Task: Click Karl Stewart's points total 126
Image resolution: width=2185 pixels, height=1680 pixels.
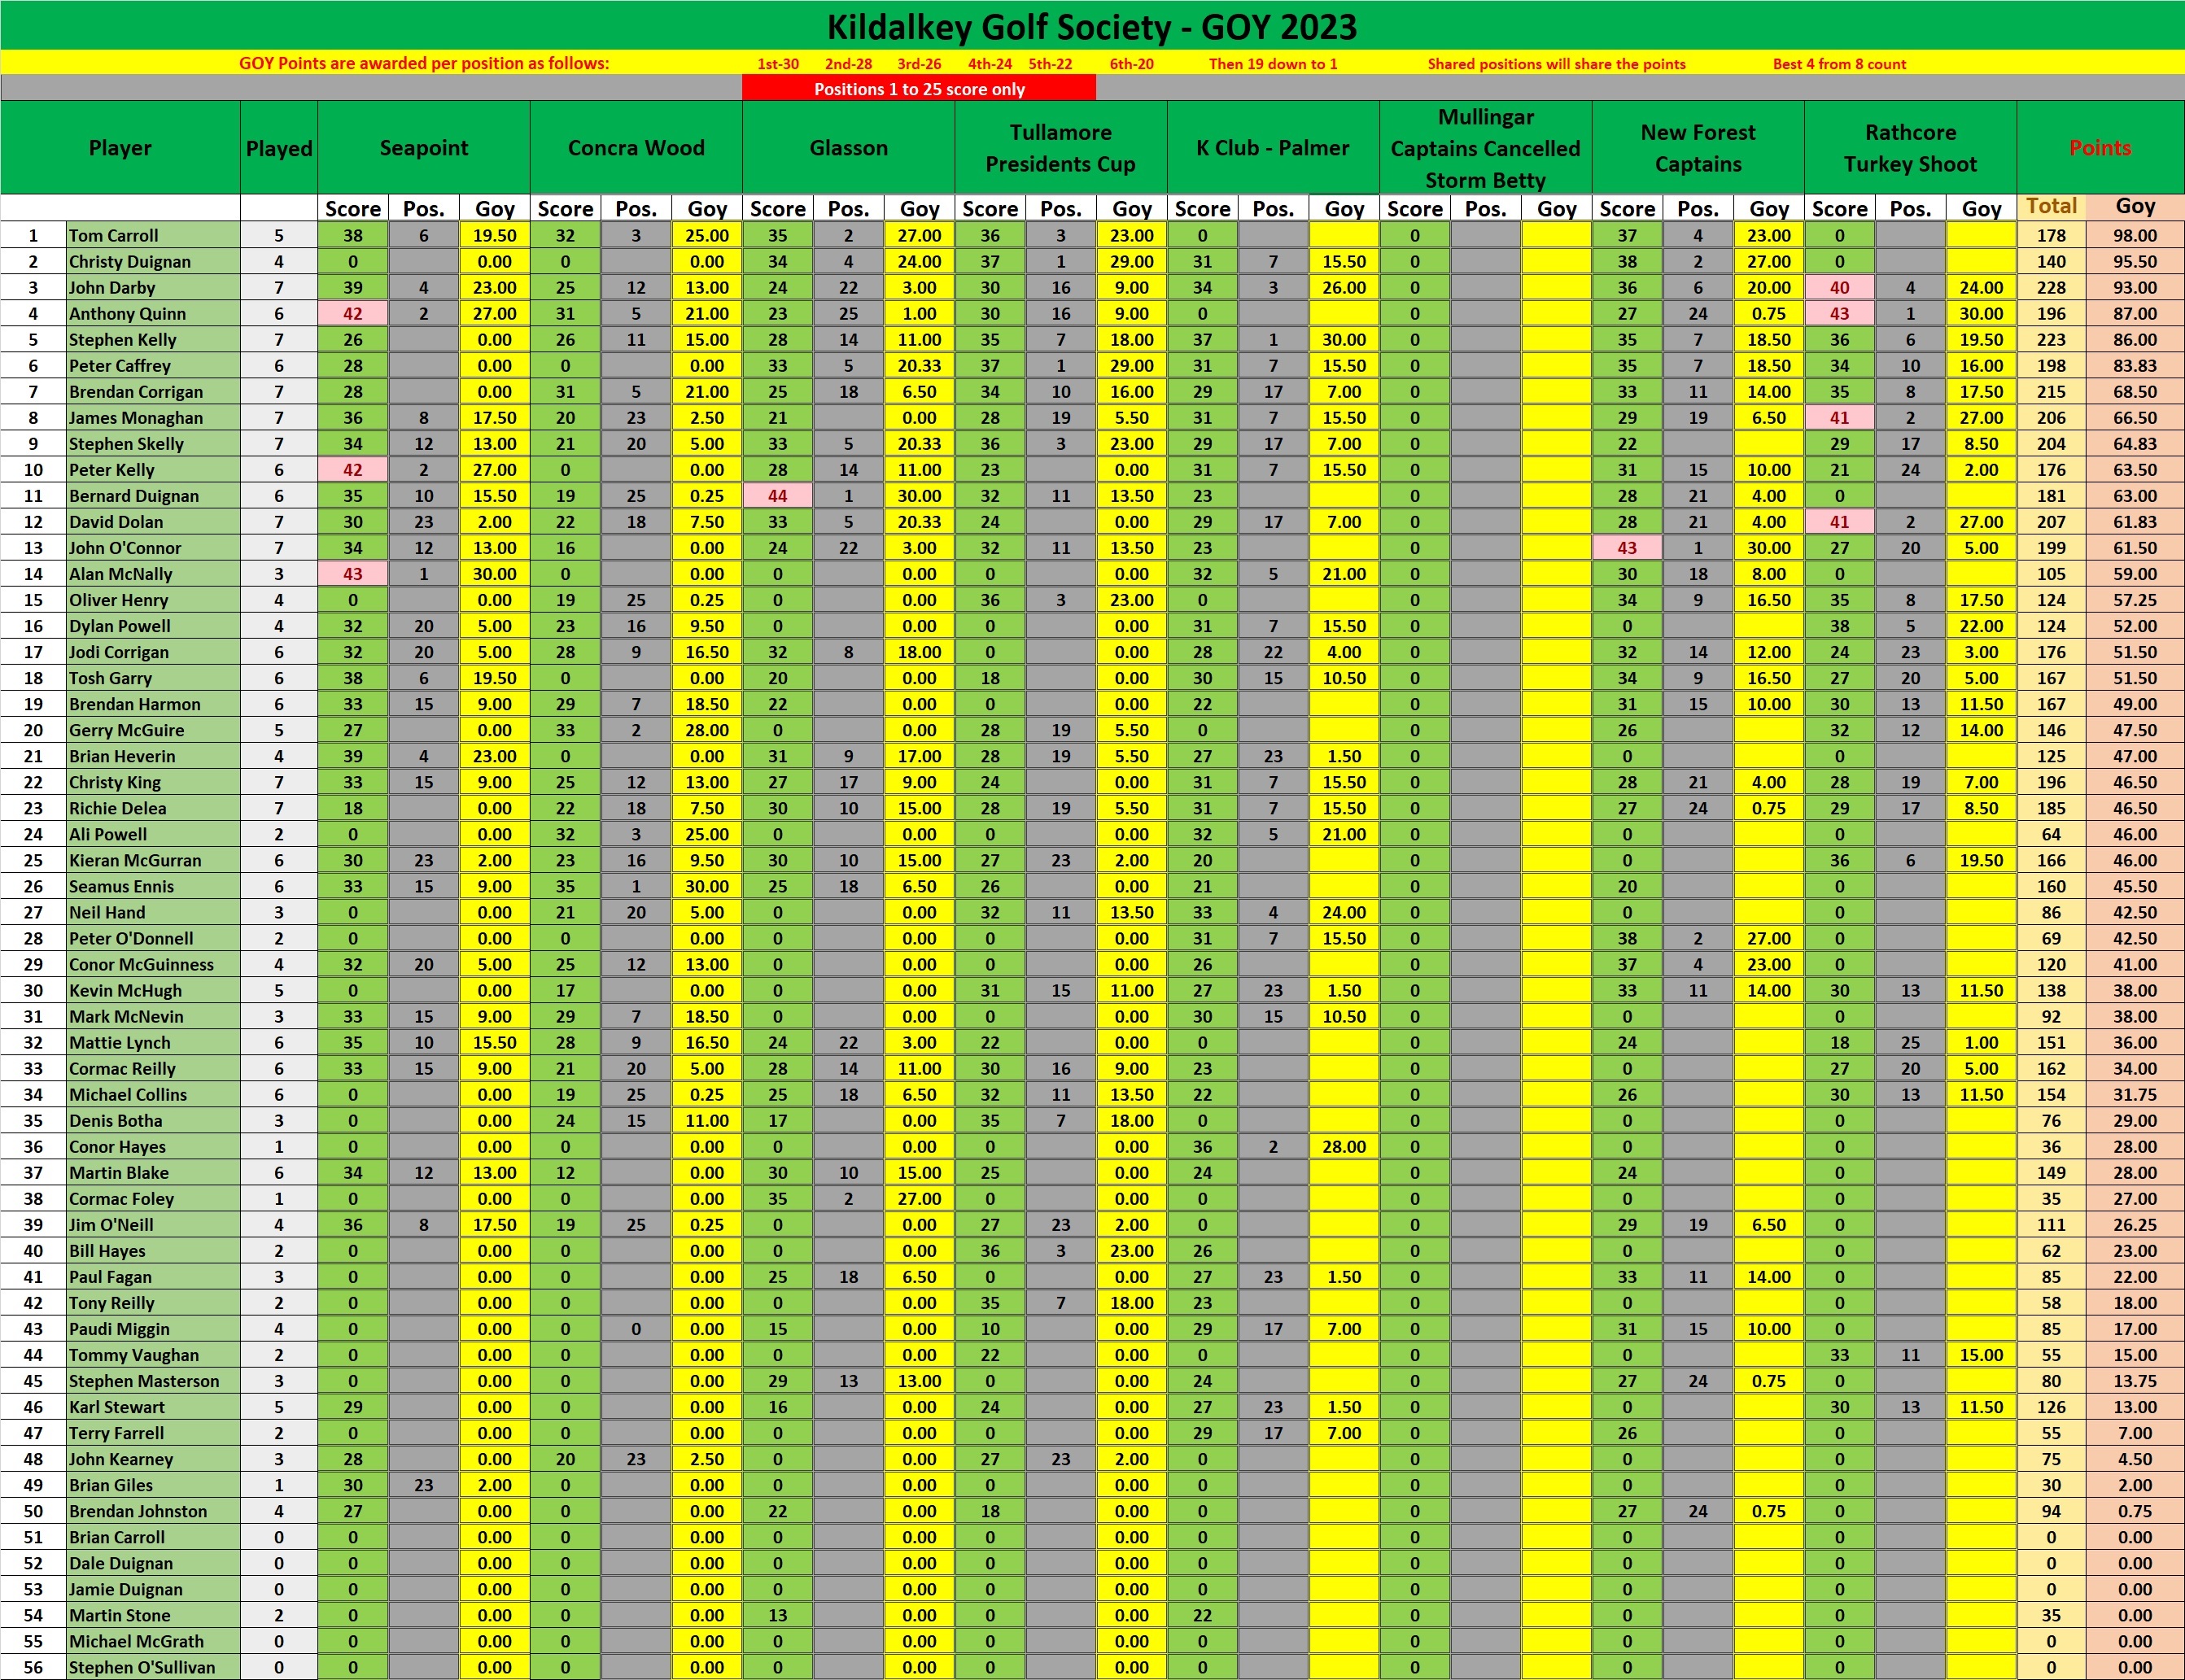Action: [x=2051, y=1407]
